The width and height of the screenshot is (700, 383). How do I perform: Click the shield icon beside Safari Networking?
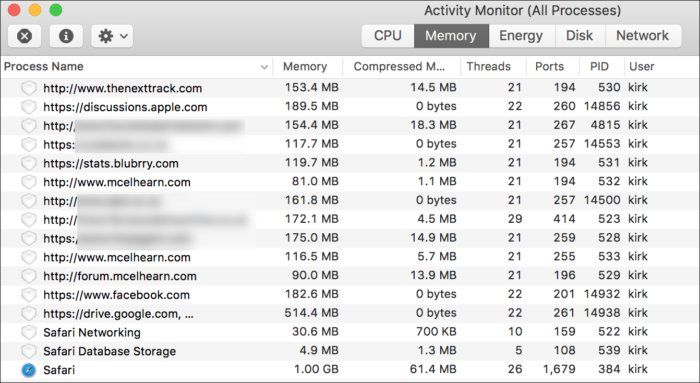point(29,332)
